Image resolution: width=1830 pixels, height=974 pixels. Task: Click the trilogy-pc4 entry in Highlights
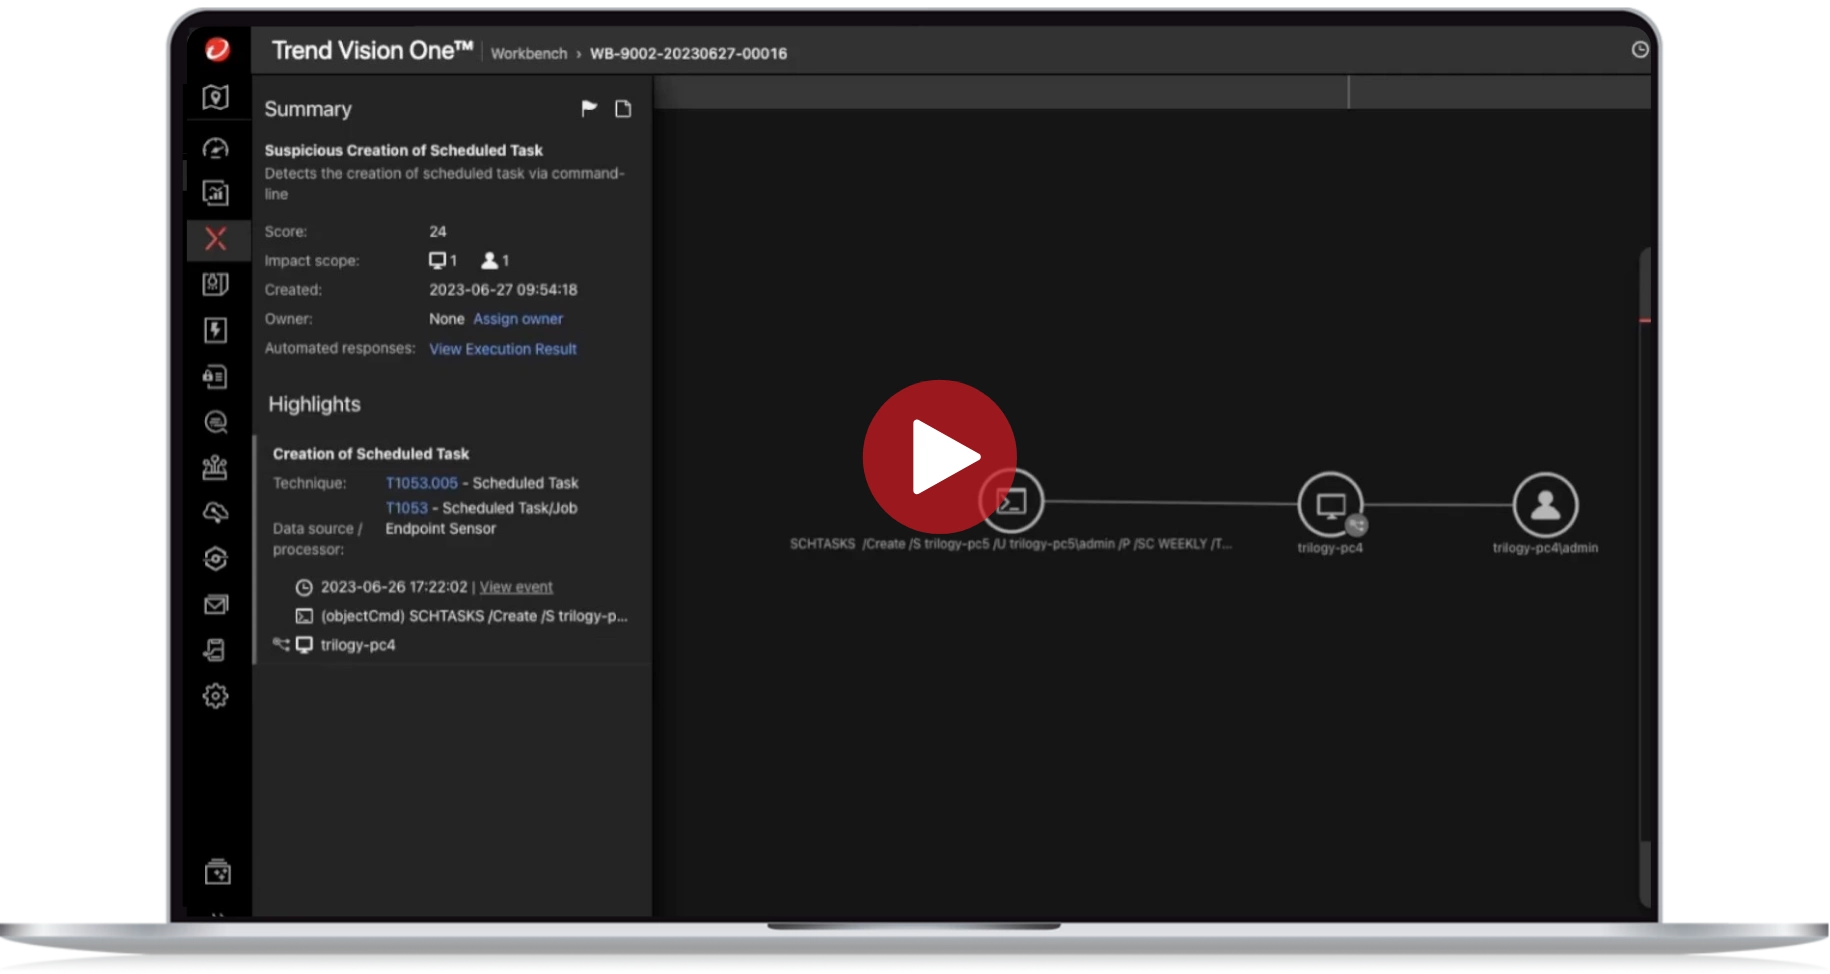pyautogui.click(x=357, y=645)
